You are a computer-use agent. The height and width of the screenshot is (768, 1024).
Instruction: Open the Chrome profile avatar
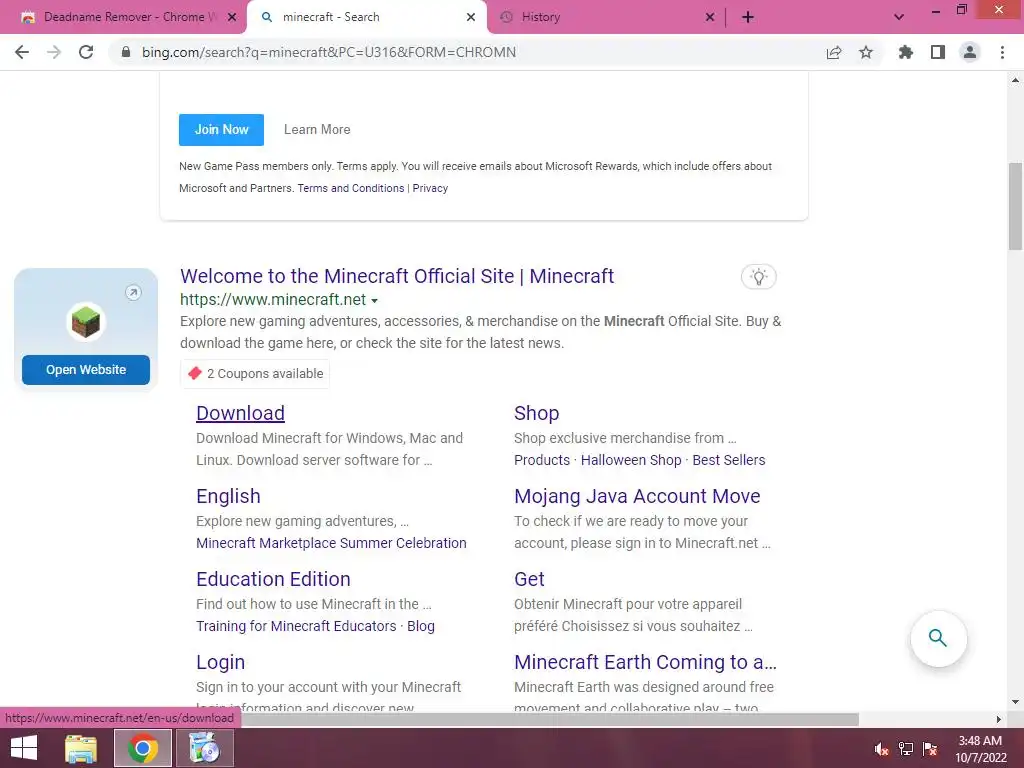click(970, 52)
